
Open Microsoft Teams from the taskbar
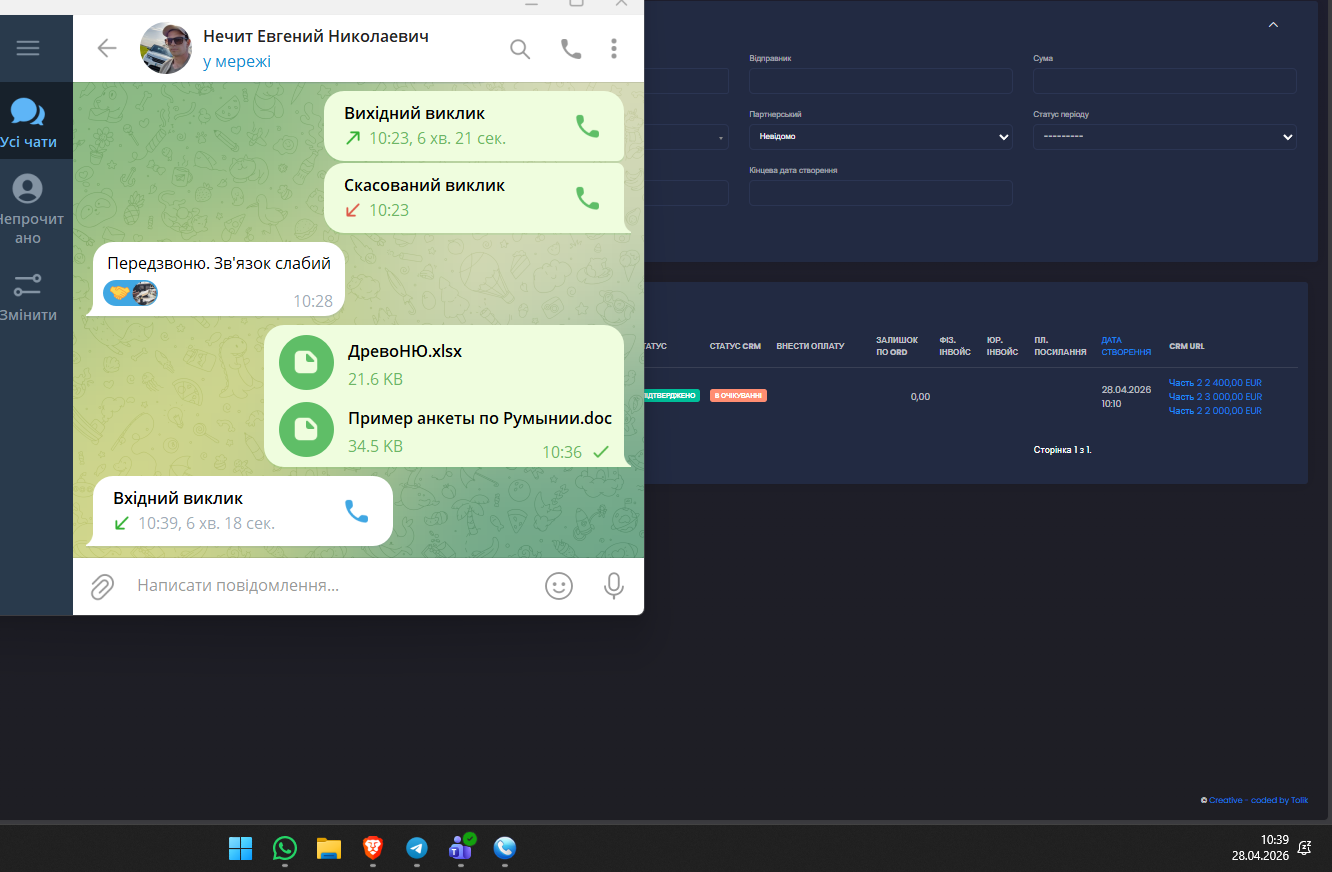461,848
